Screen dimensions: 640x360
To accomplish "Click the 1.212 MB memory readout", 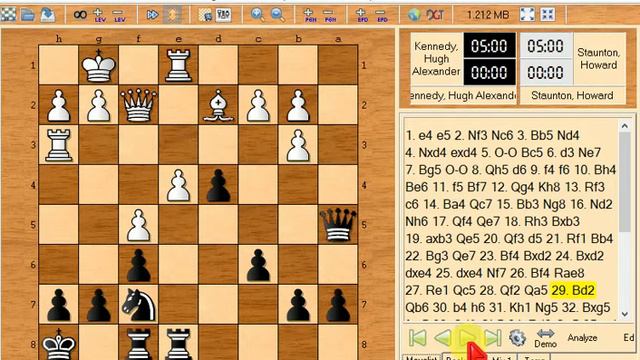I will [x=487, y=15].
